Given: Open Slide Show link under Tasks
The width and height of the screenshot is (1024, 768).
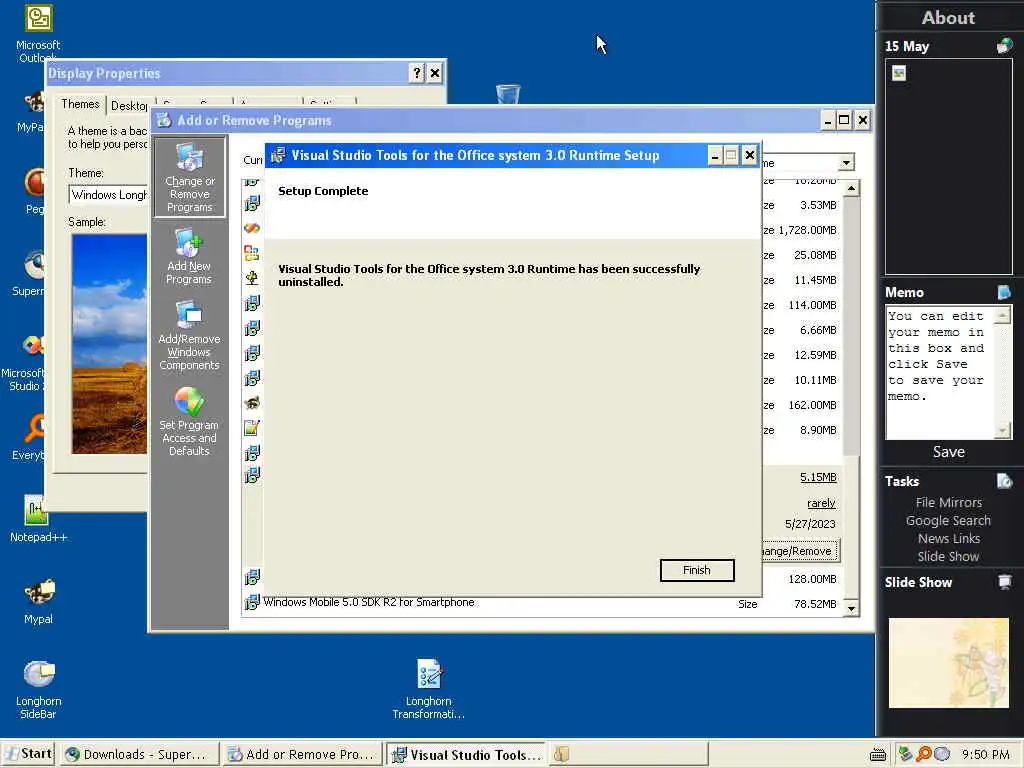Looking at the screenshot, I should (948, 556).
